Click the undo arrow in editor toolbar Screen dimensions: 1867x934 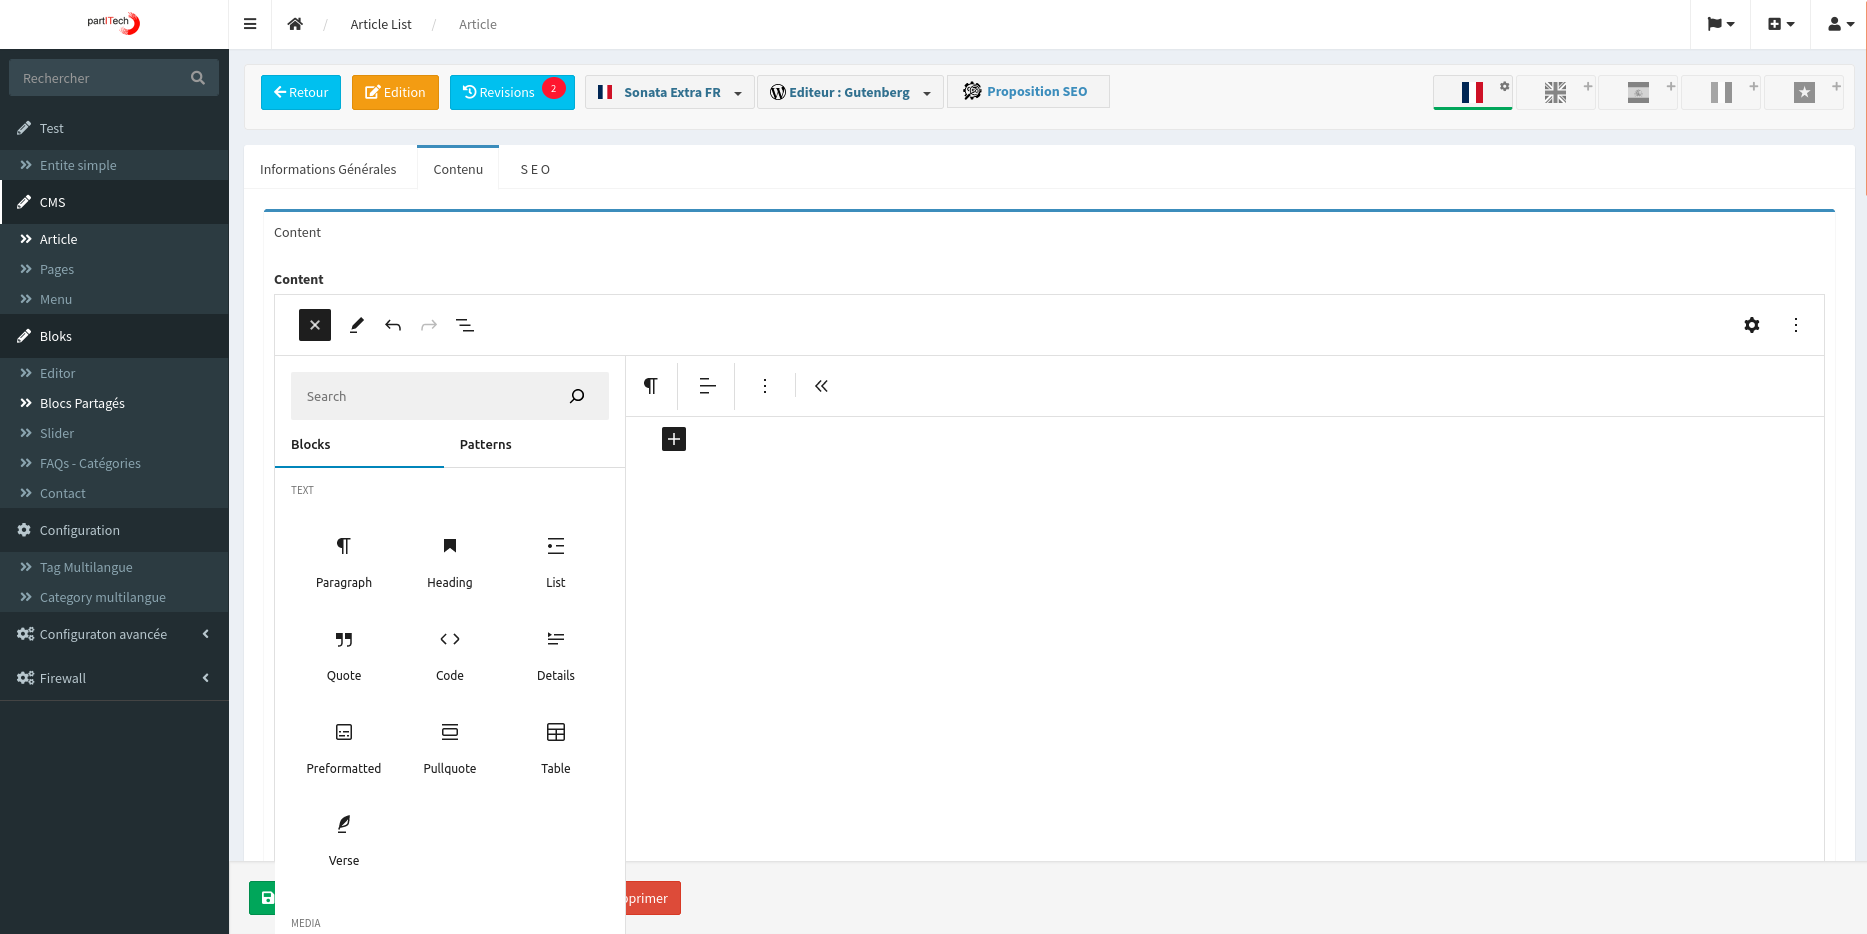393,325
